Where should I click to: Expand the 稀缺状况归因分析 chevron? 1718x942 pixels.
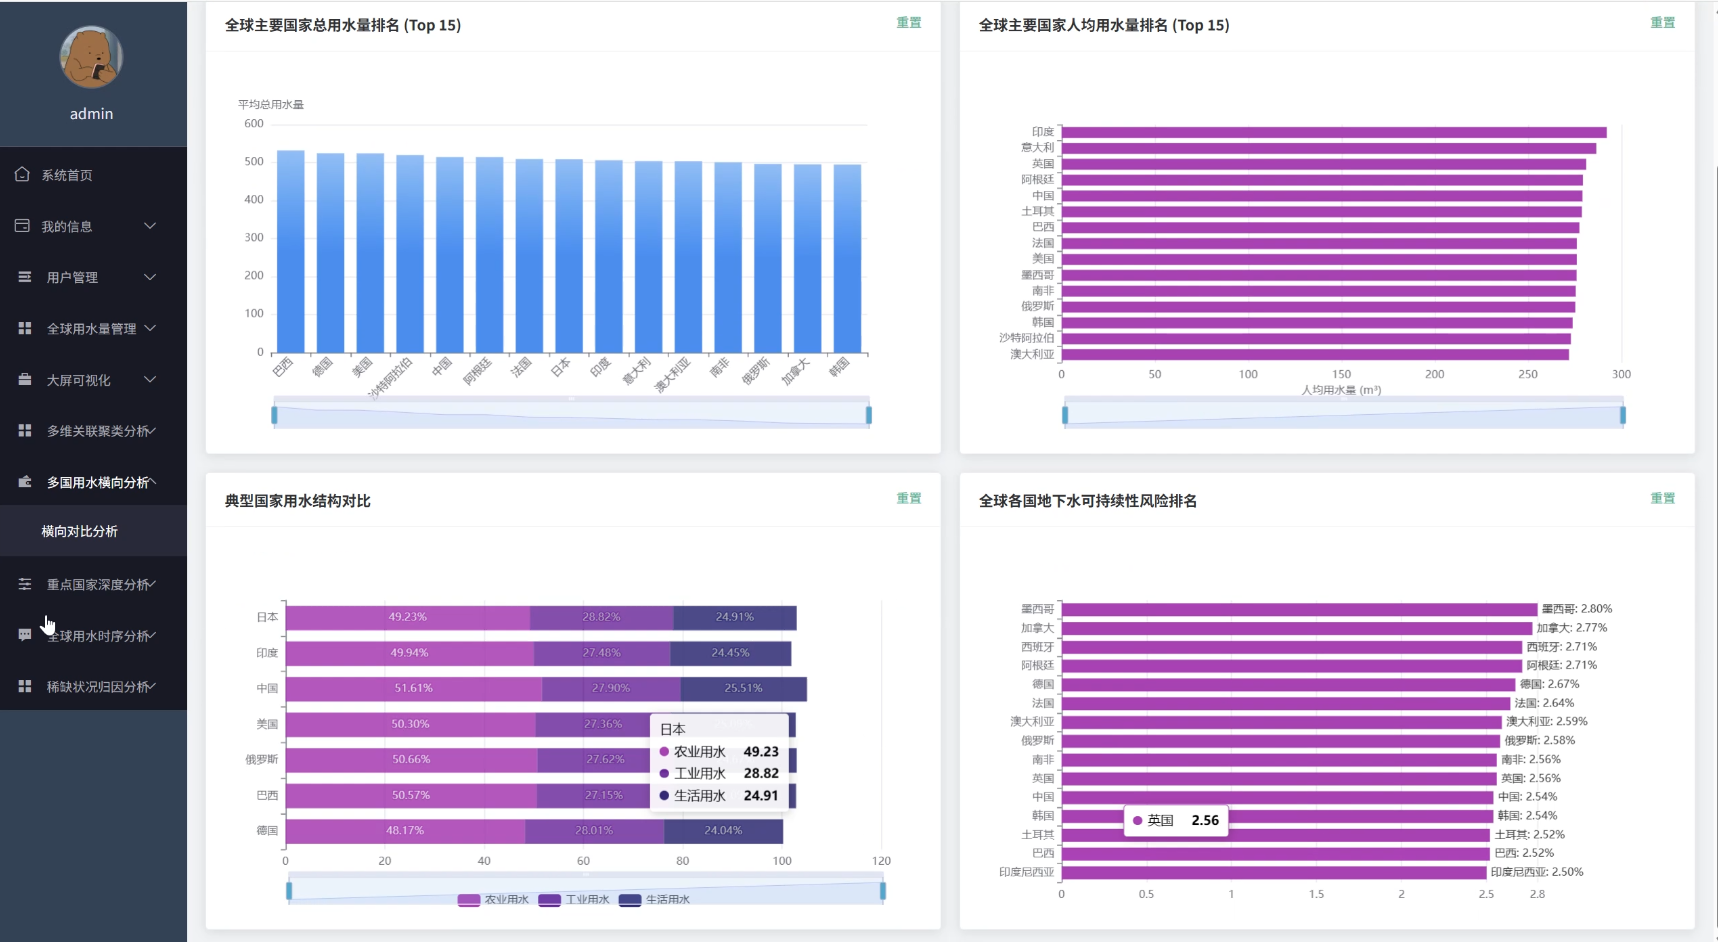click(152, 686)
